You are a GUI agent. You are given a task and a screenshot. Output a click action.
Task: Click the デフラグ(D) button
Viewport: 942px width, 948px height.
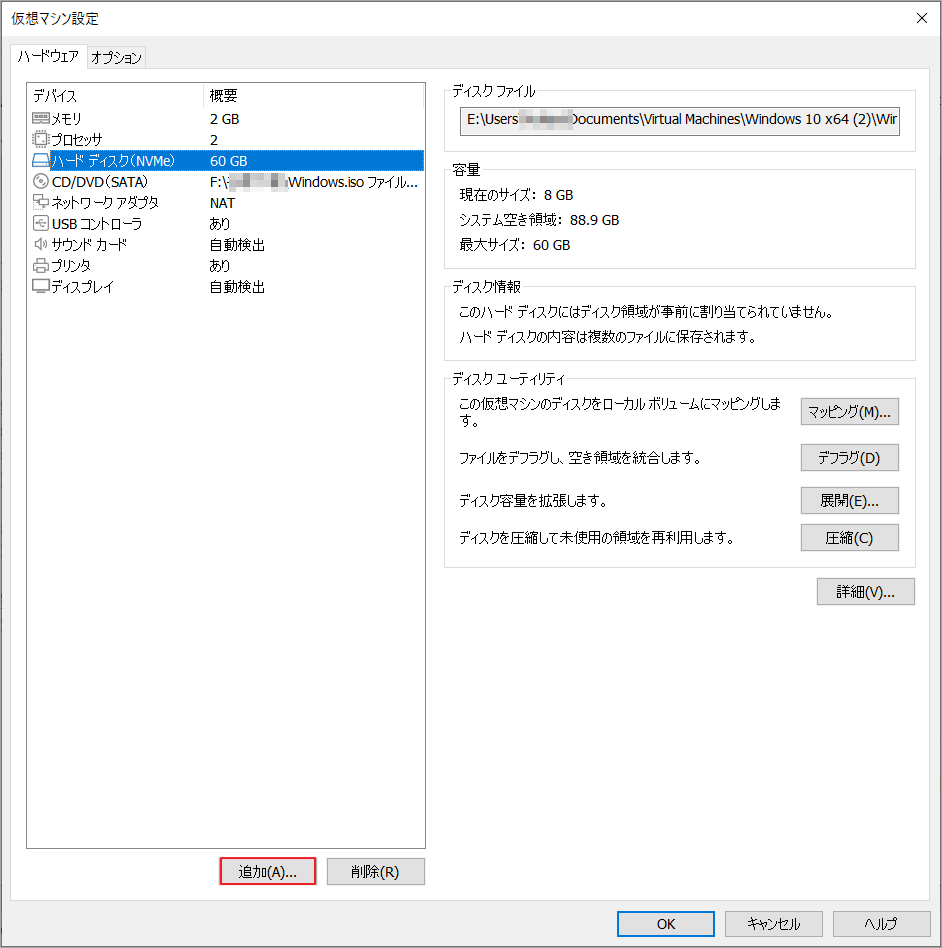(849, 458)
